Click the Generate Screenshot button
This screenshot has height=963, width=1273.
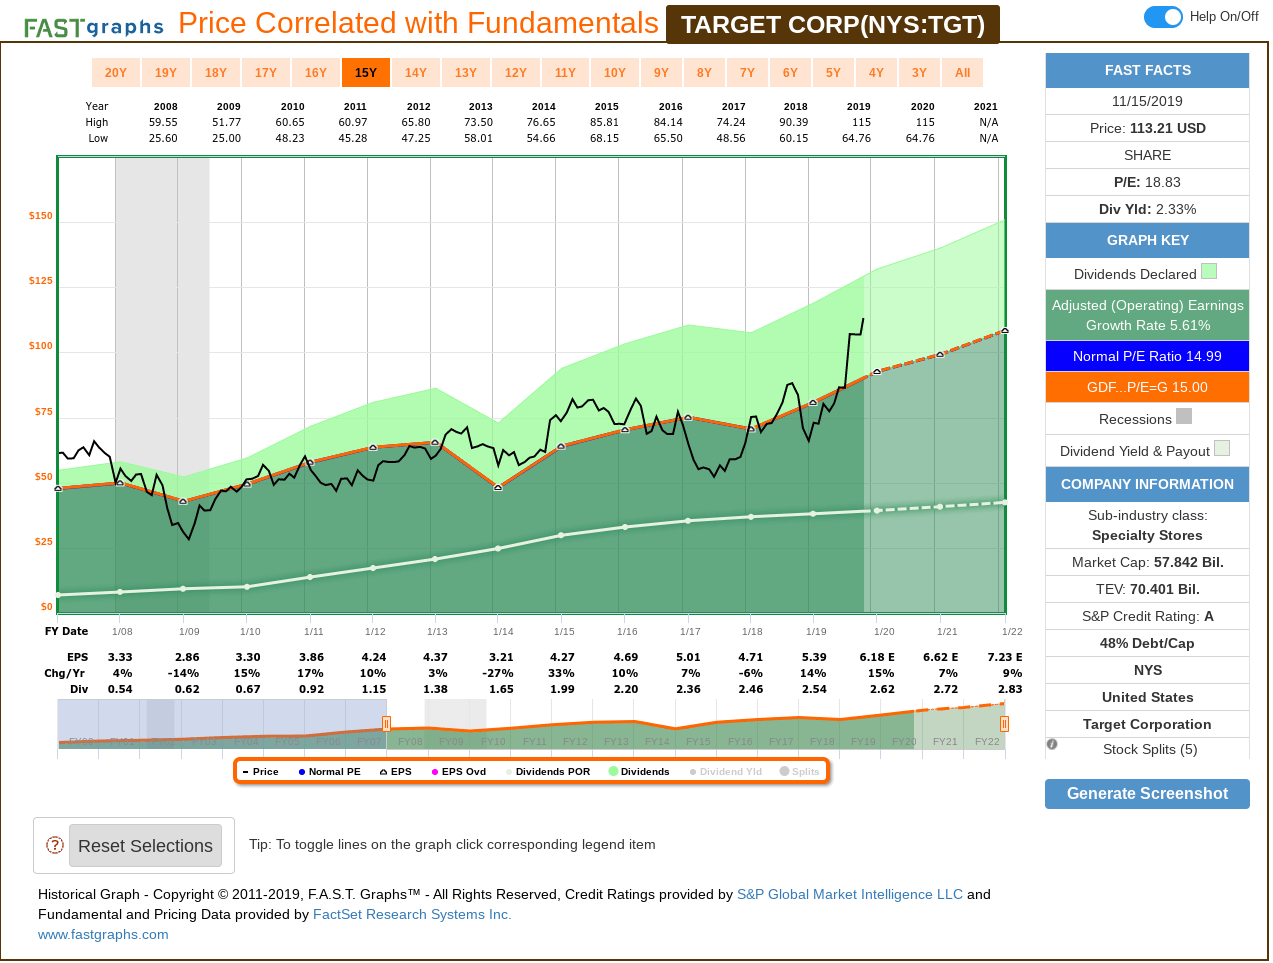click(x=1146, y=793)
